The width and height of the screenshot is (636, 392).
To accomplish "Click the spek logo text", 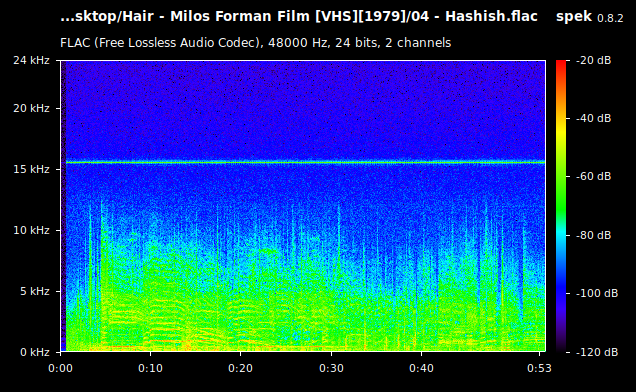I will click(574, 17).
